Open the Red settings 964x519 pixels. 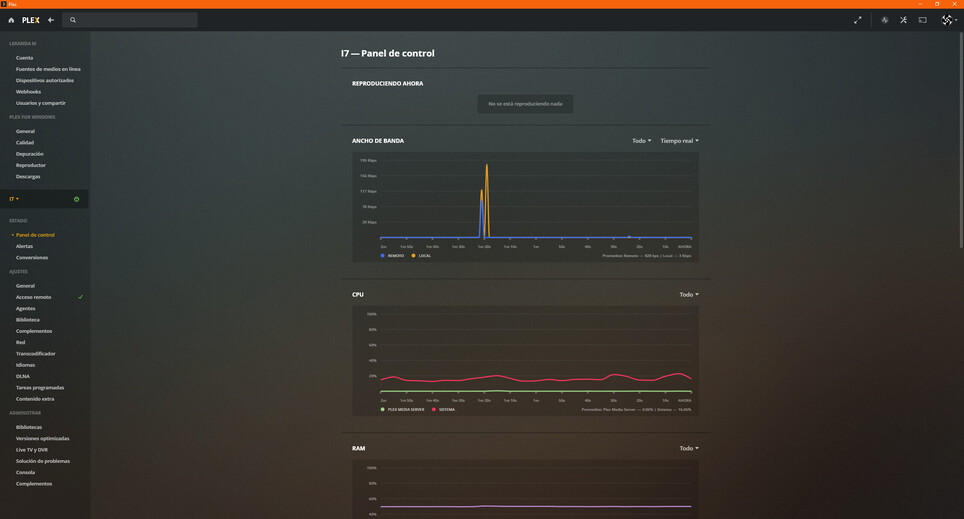[x=20, y=343]
